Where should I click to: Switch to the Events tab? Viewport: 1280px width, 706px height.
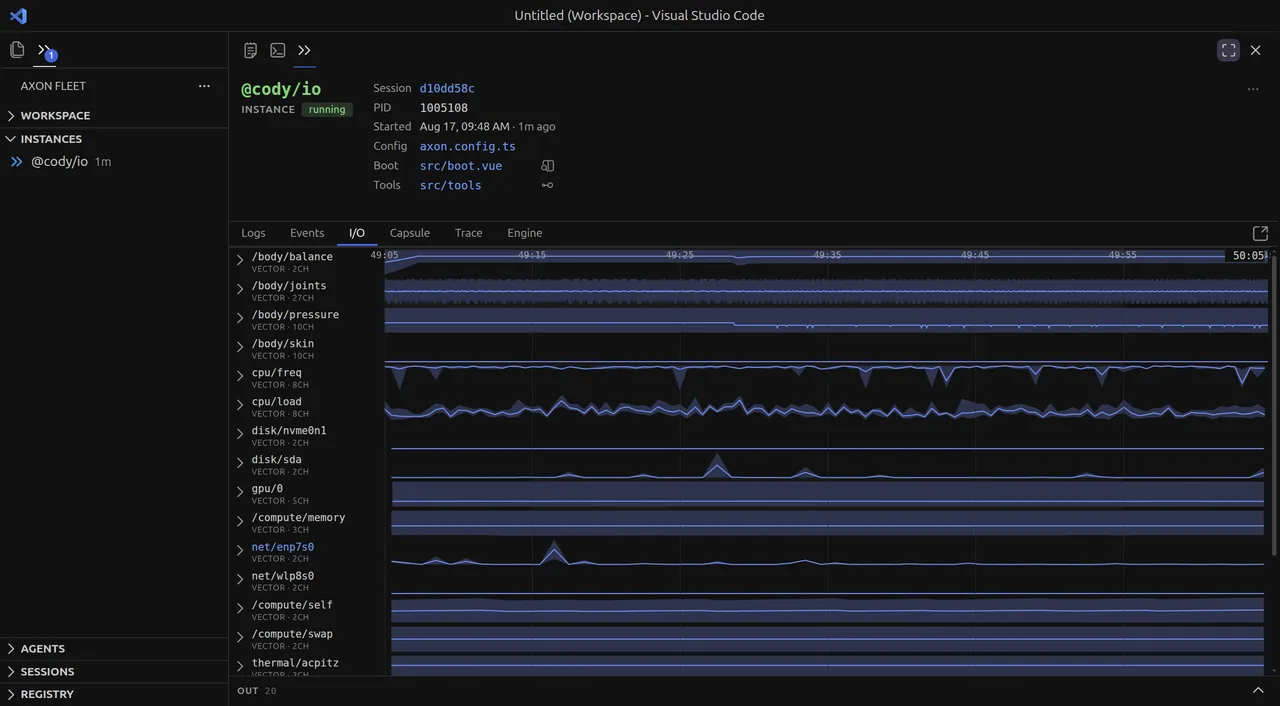(x=307, y=233)
